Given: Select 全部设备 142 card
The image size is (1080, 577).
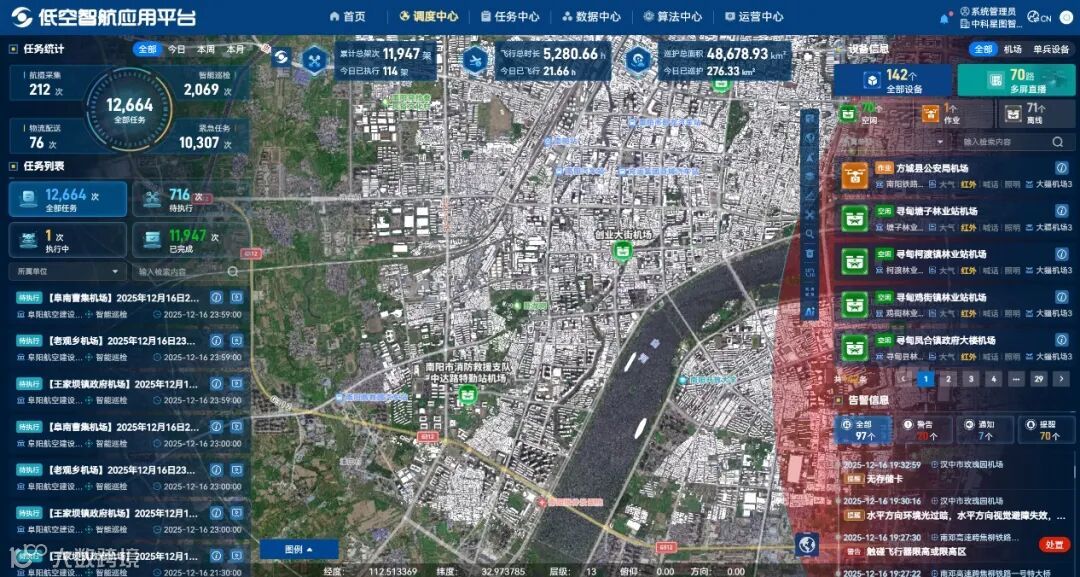Looking at the screenshot, I should pyautogui.click(x=893, y=80).
